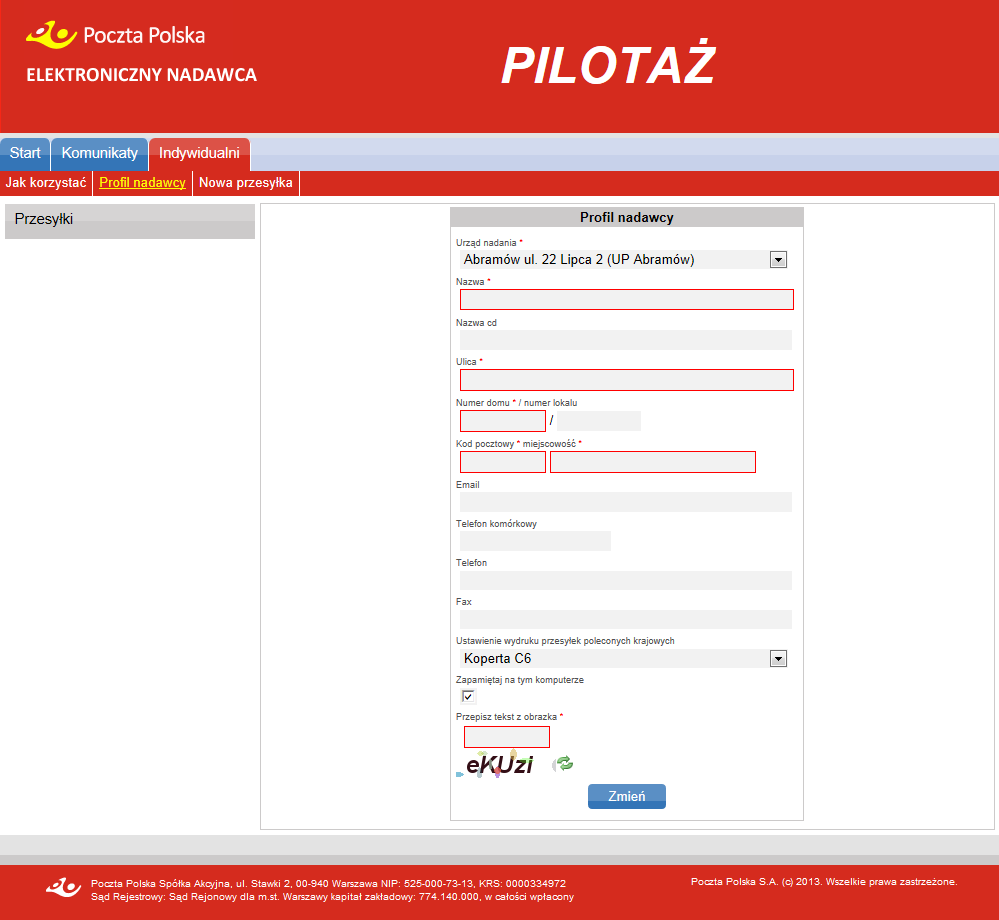Click the 'PILOTAŻ' header title
The height and width of the screenshot is (920, 999).
pos(608,64)
